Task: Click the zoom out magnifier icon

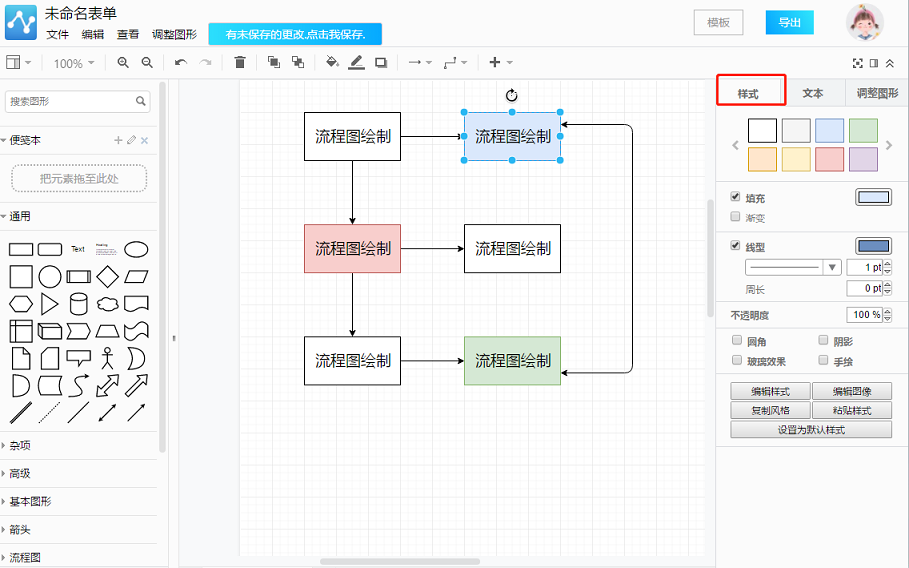Action: coord(147,63)
